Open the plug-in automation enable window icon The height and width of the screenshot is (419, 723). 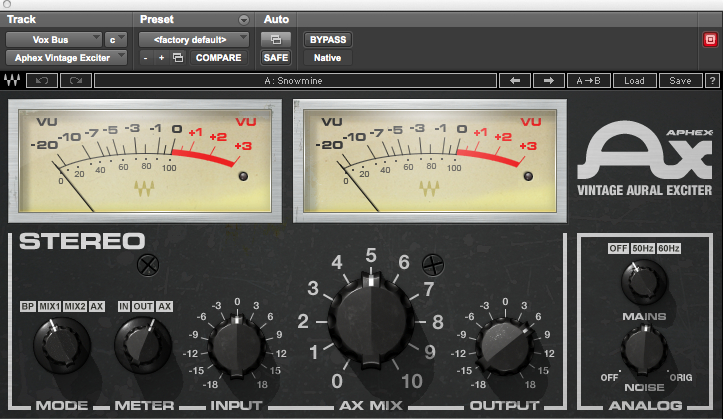[276, 40]
